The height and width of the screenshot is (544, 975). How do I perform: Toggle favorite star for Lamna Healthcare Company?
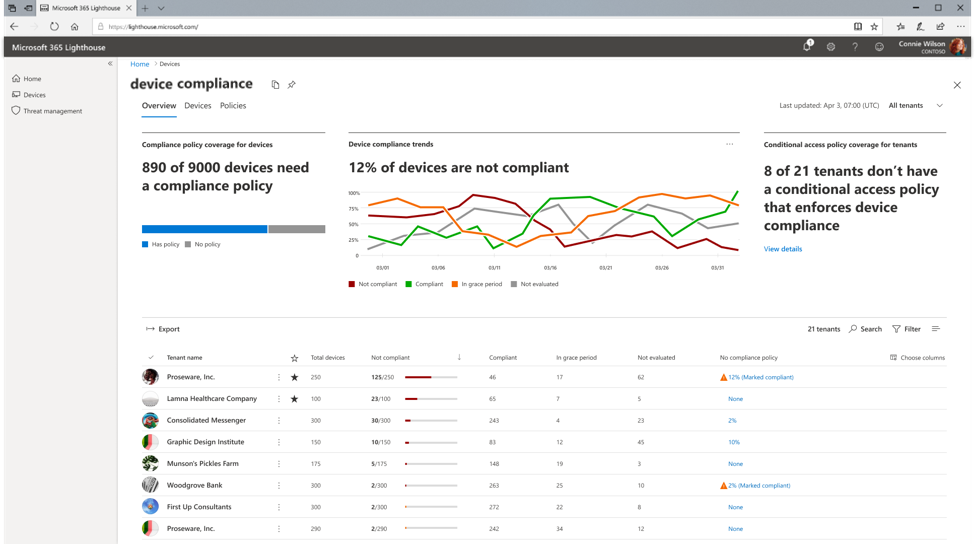pos(294,399)
